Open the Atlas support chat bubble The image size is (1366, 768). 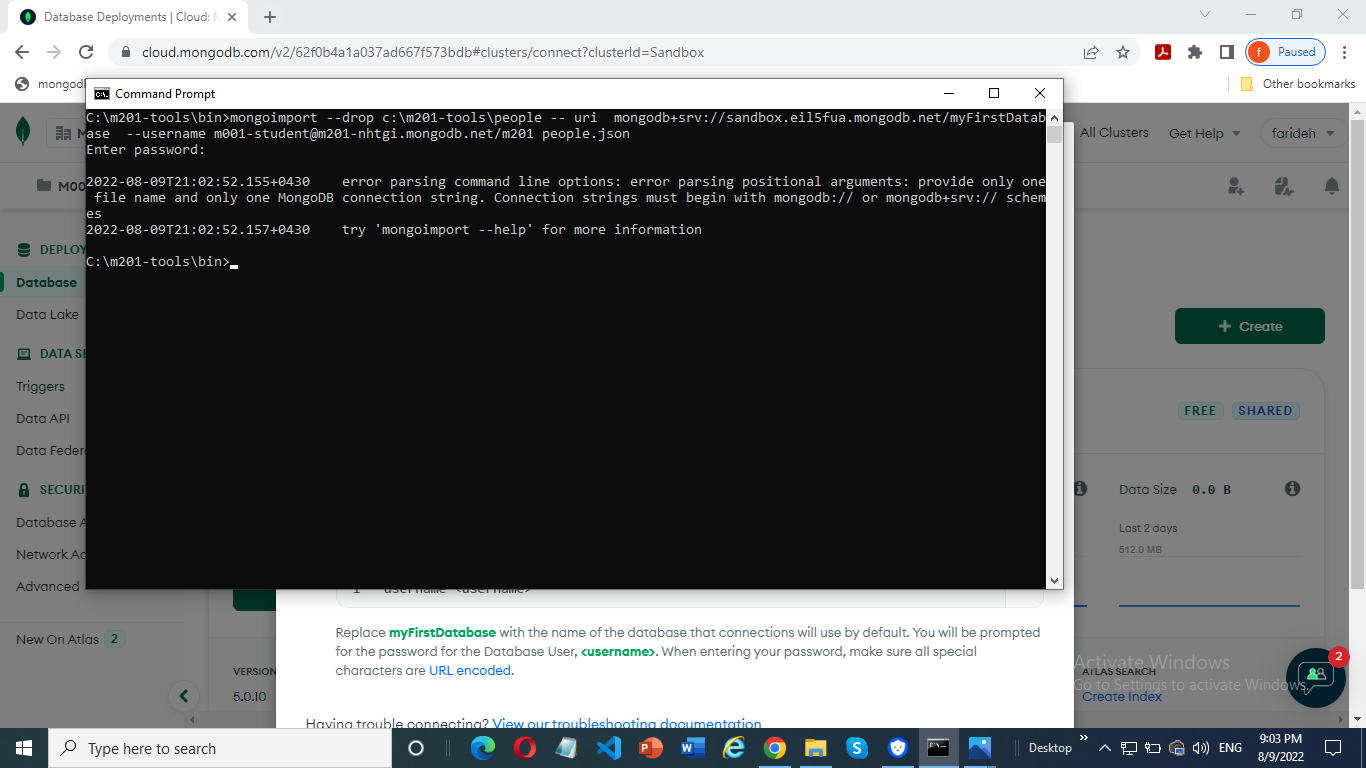[1316, 678]
